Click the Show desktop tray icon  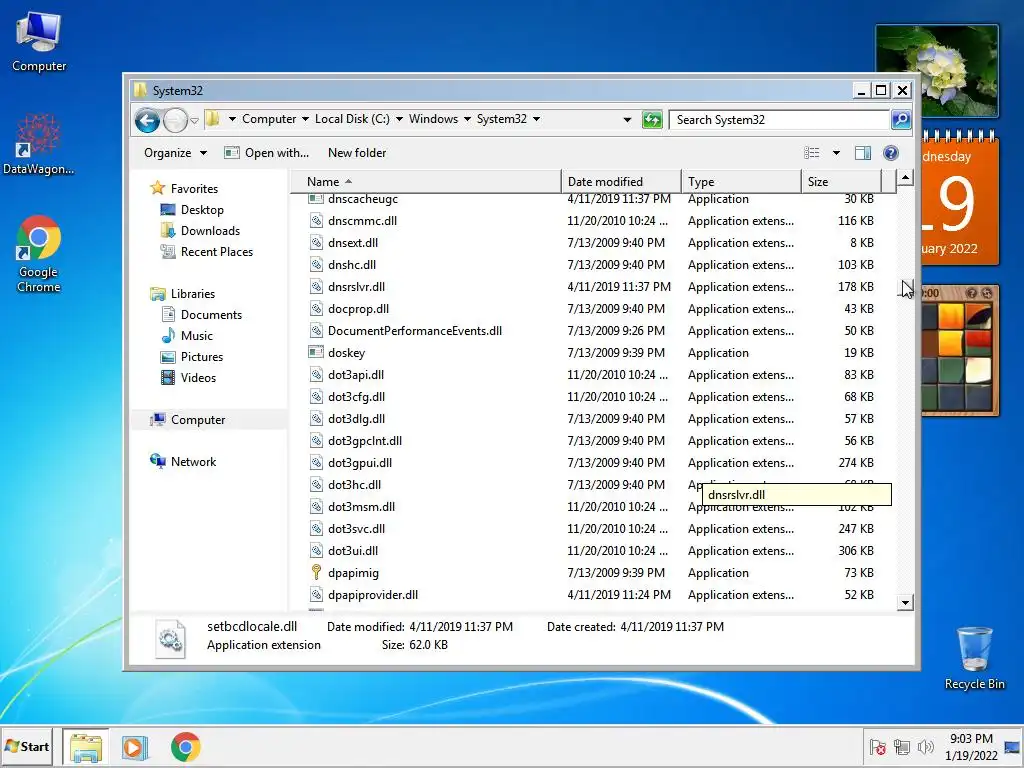tap(1013, 747)
